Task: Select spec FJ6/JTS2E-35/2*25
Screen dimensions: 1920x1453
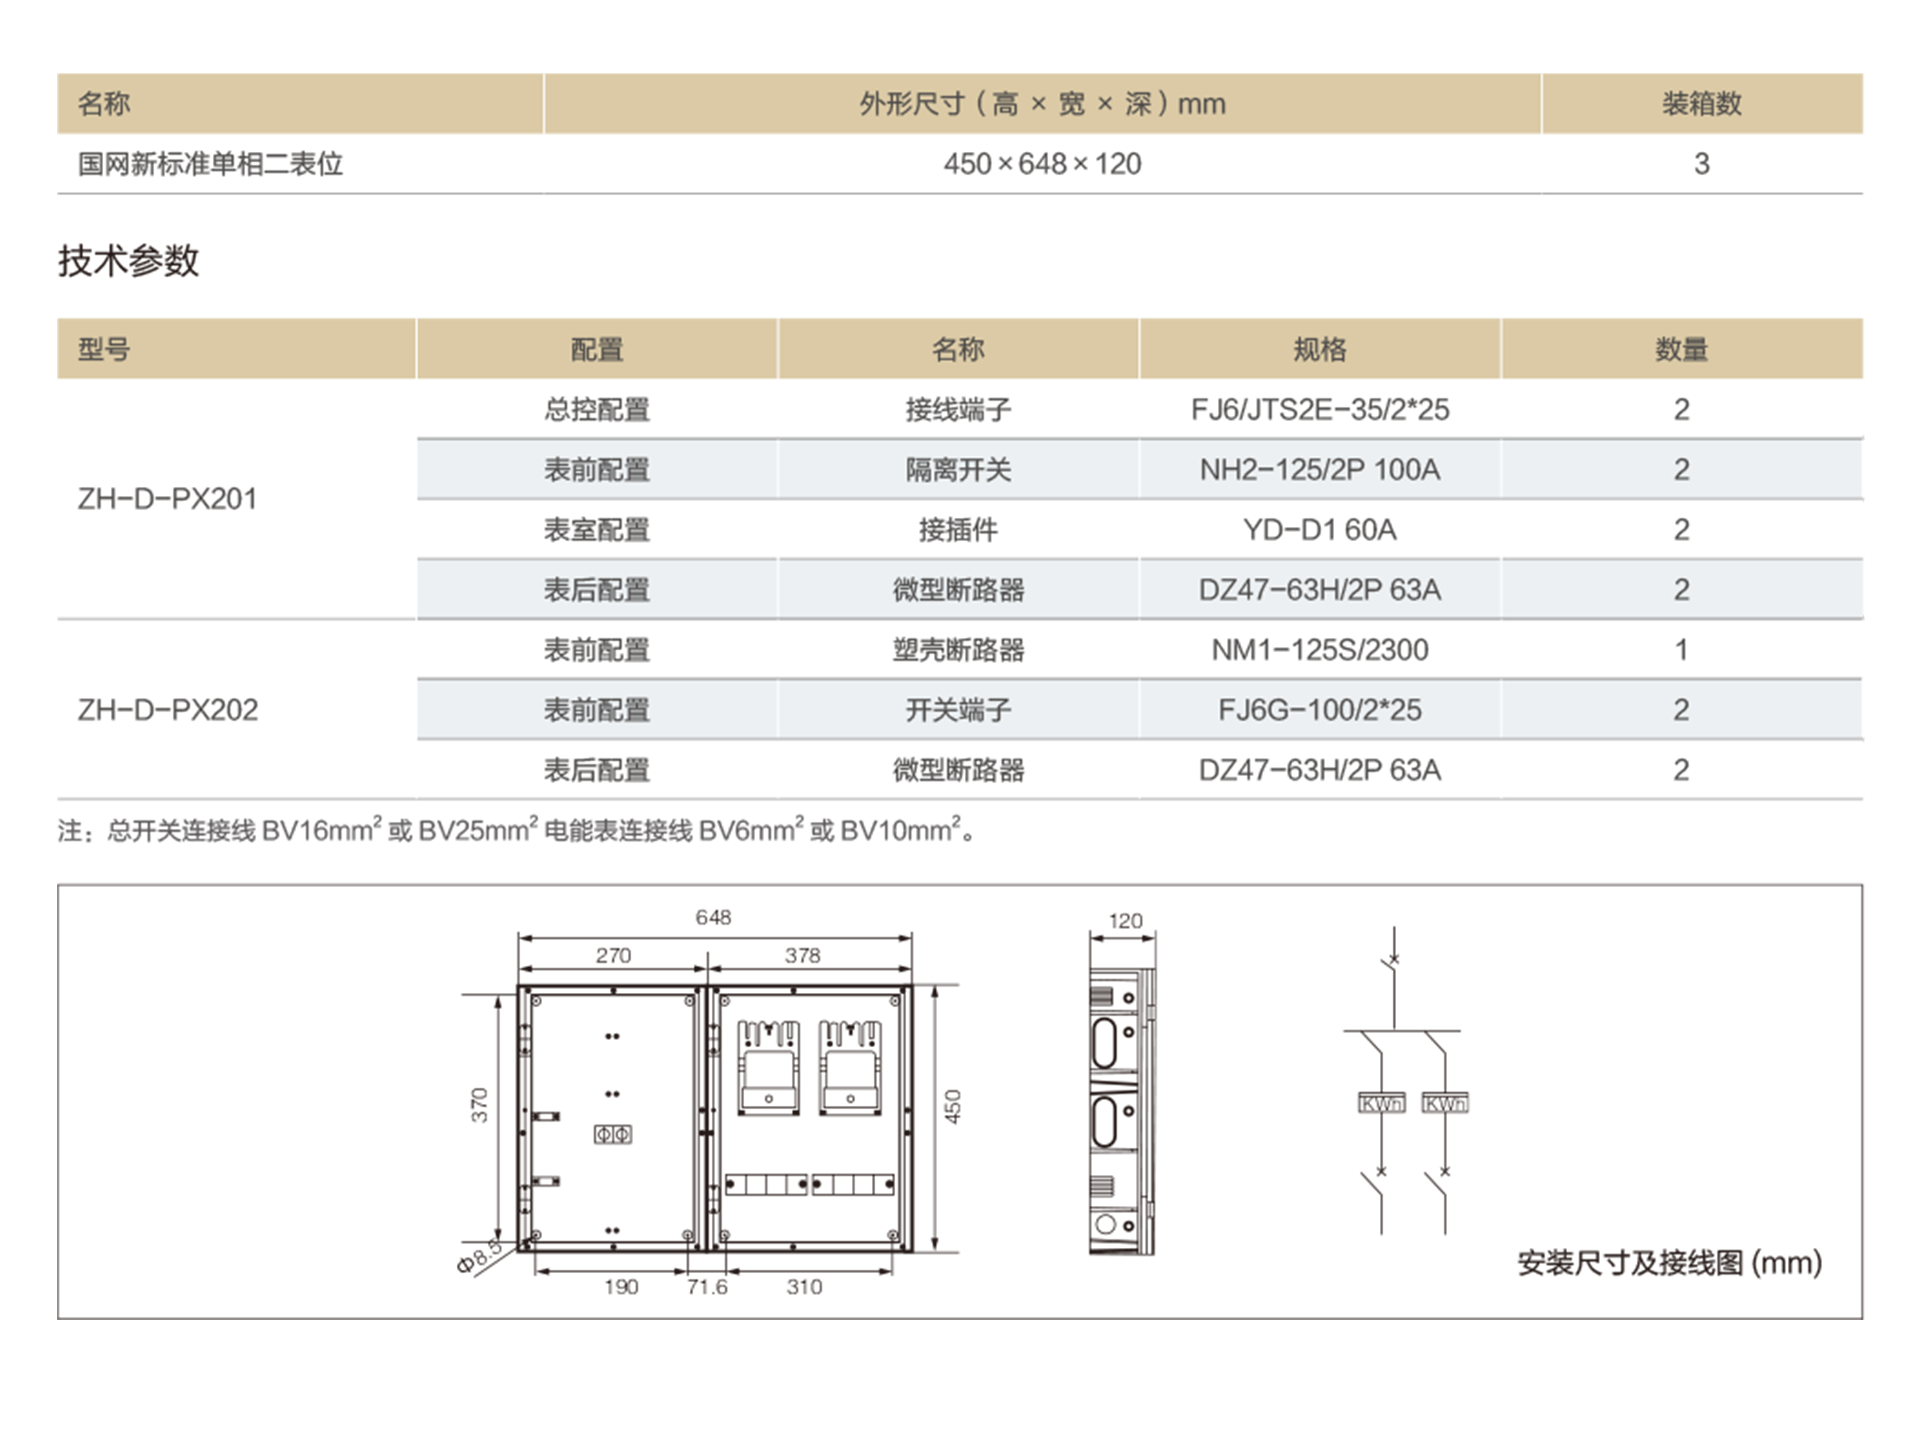Action: 1320,409
